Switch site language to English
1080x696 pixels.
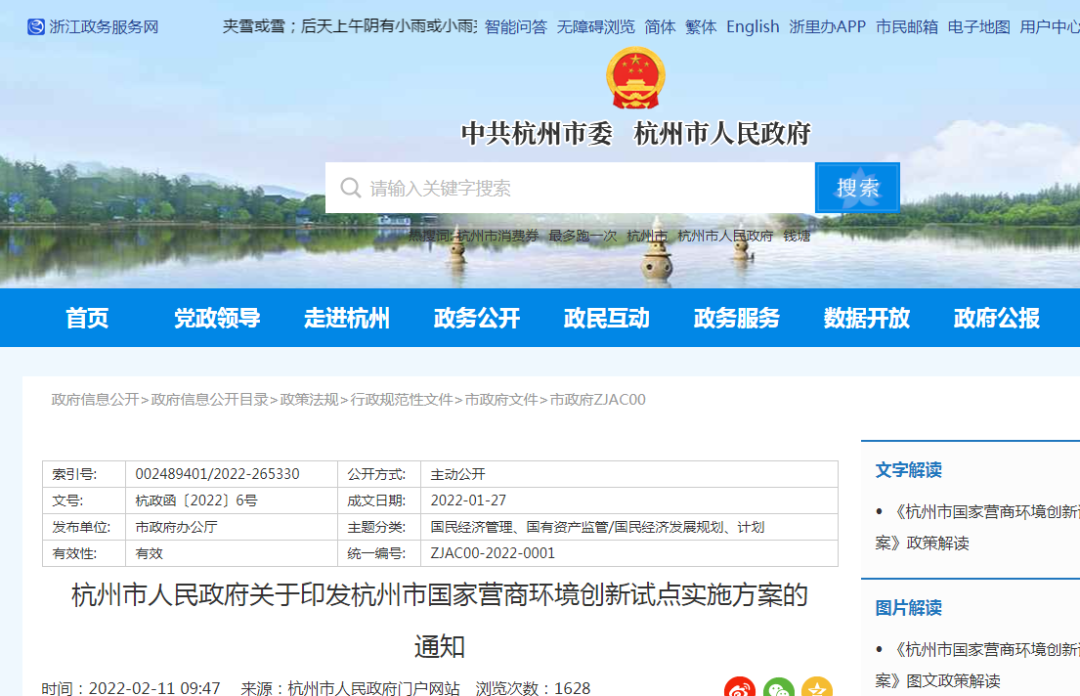tap(753, 27)
